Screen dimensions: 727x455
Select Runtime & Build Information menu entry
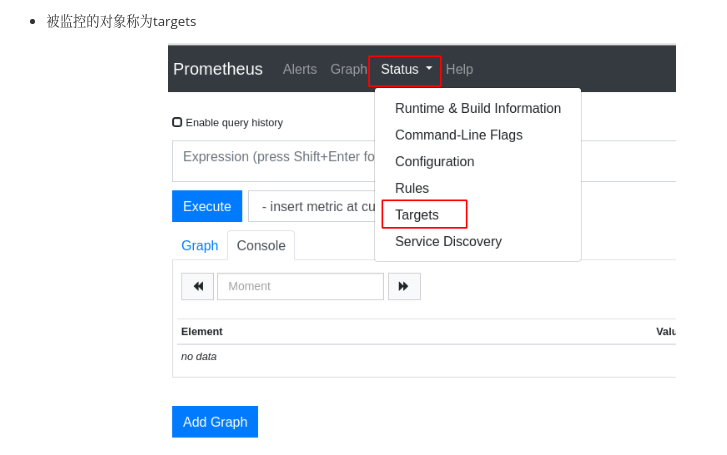pos(478,109)
